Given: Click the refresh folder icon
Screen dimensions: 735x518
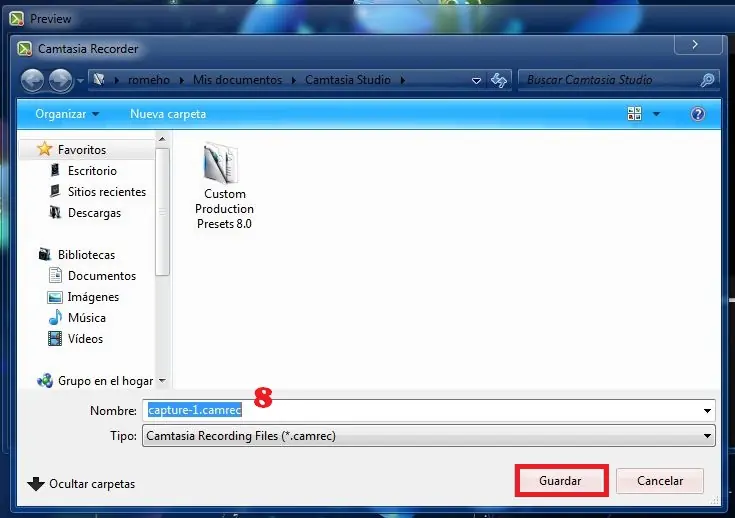Looking at the screenshot, I should [x=499, y=80].
